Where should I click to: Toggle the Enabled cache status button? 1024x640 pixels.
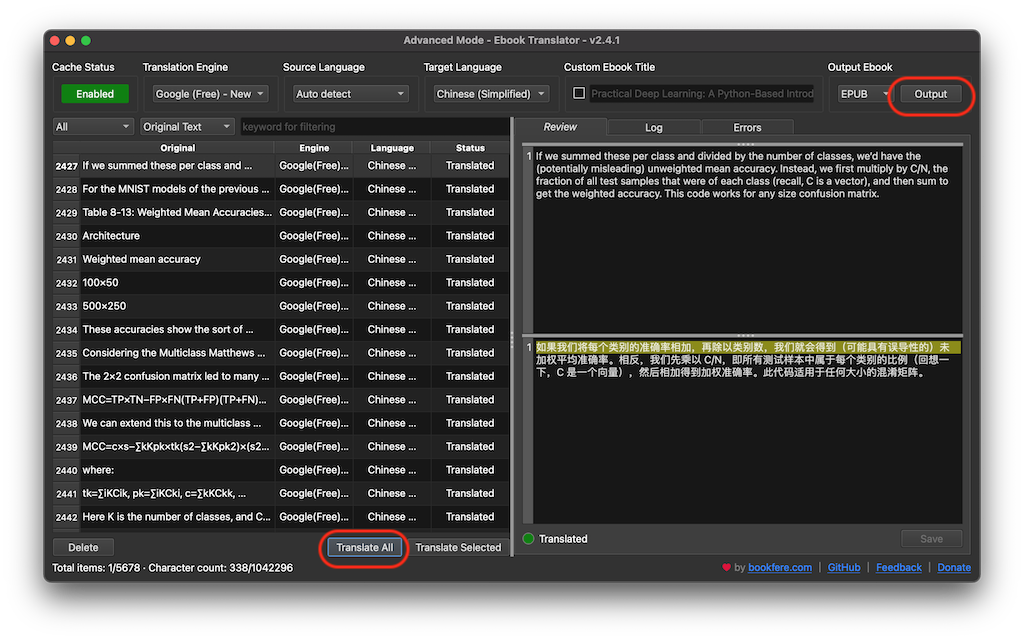pos(95,93)
